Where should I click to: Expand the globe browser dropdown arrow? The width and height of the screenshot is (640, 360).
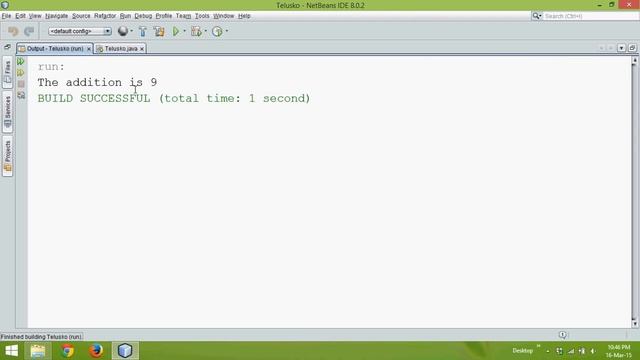[131, 31]
